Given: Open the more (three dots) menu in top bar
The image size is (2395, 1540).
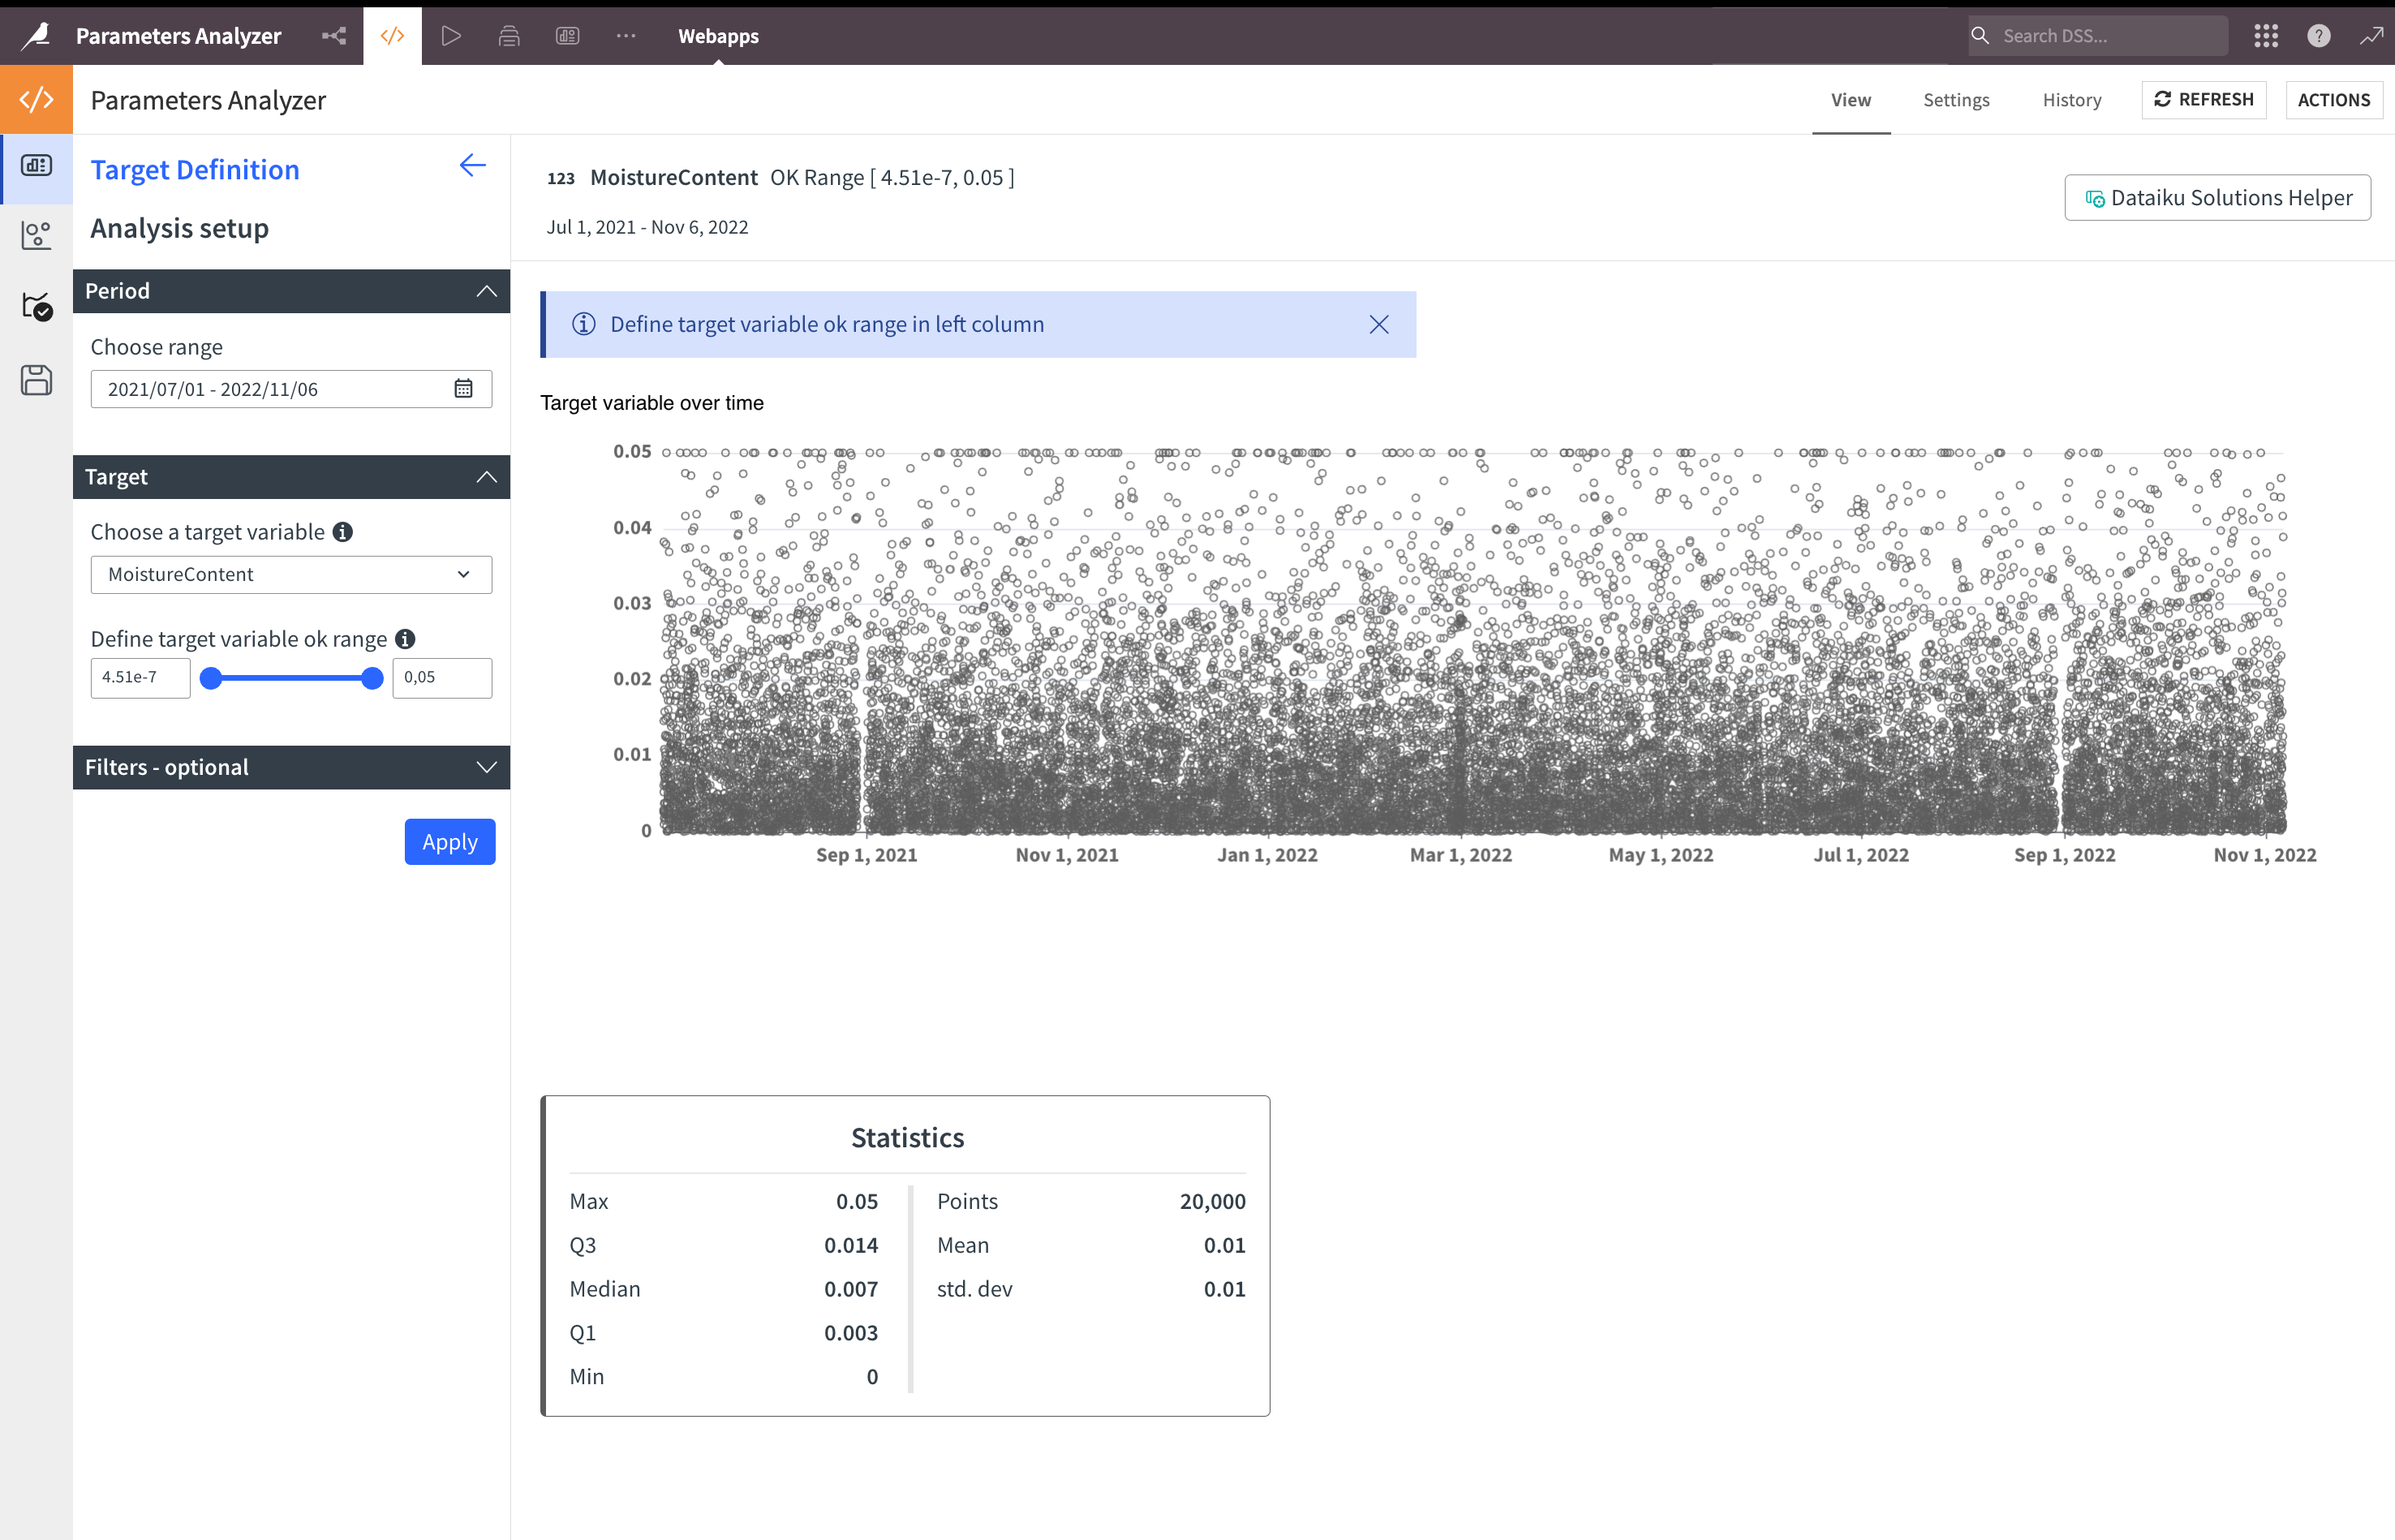Looking at the screenshot, I should [626, 36].
